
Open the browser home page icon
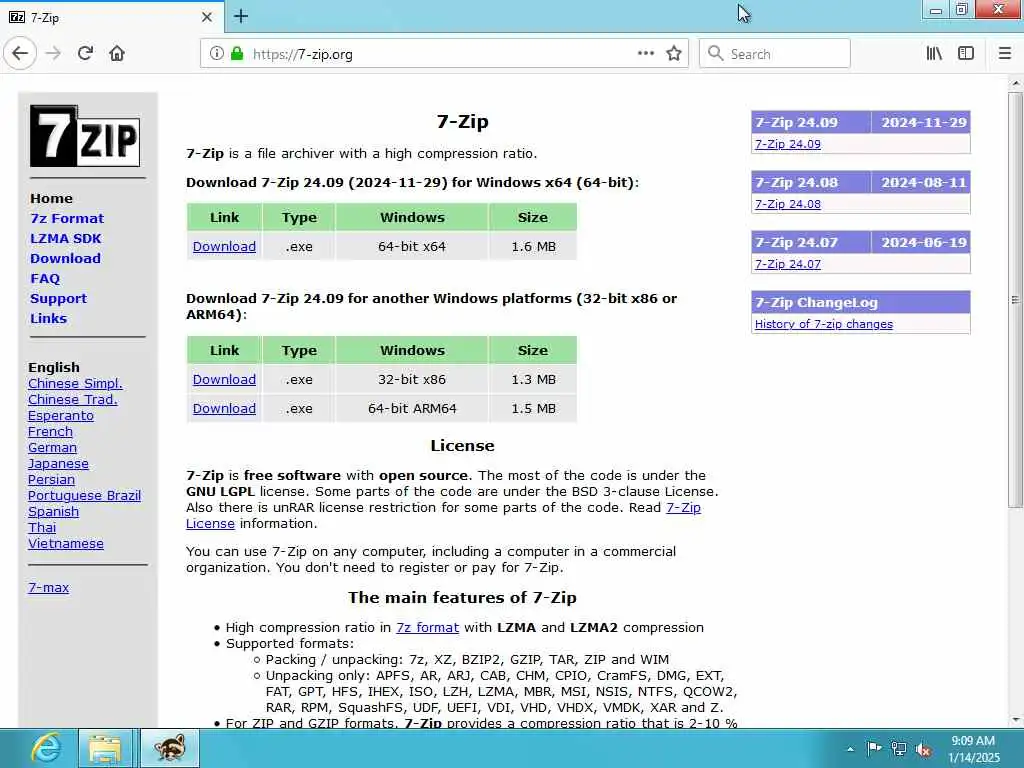[117, 54]
